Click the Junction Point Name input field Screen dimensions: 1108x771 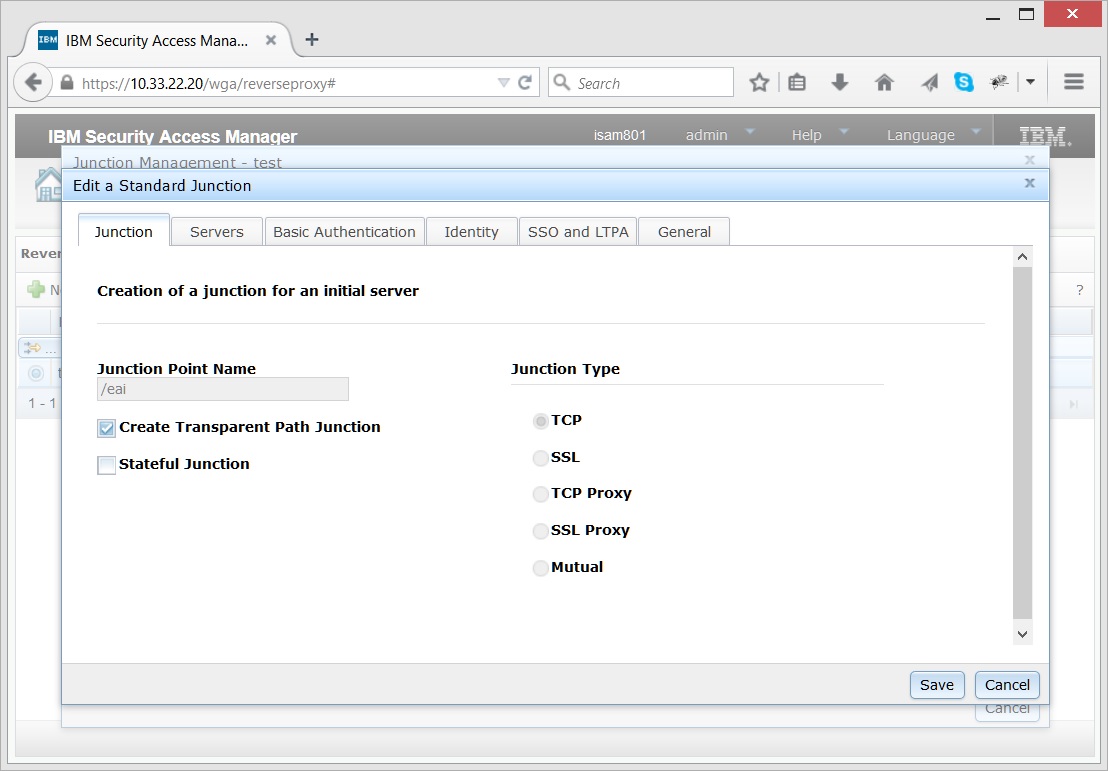[x=222, y=389]
